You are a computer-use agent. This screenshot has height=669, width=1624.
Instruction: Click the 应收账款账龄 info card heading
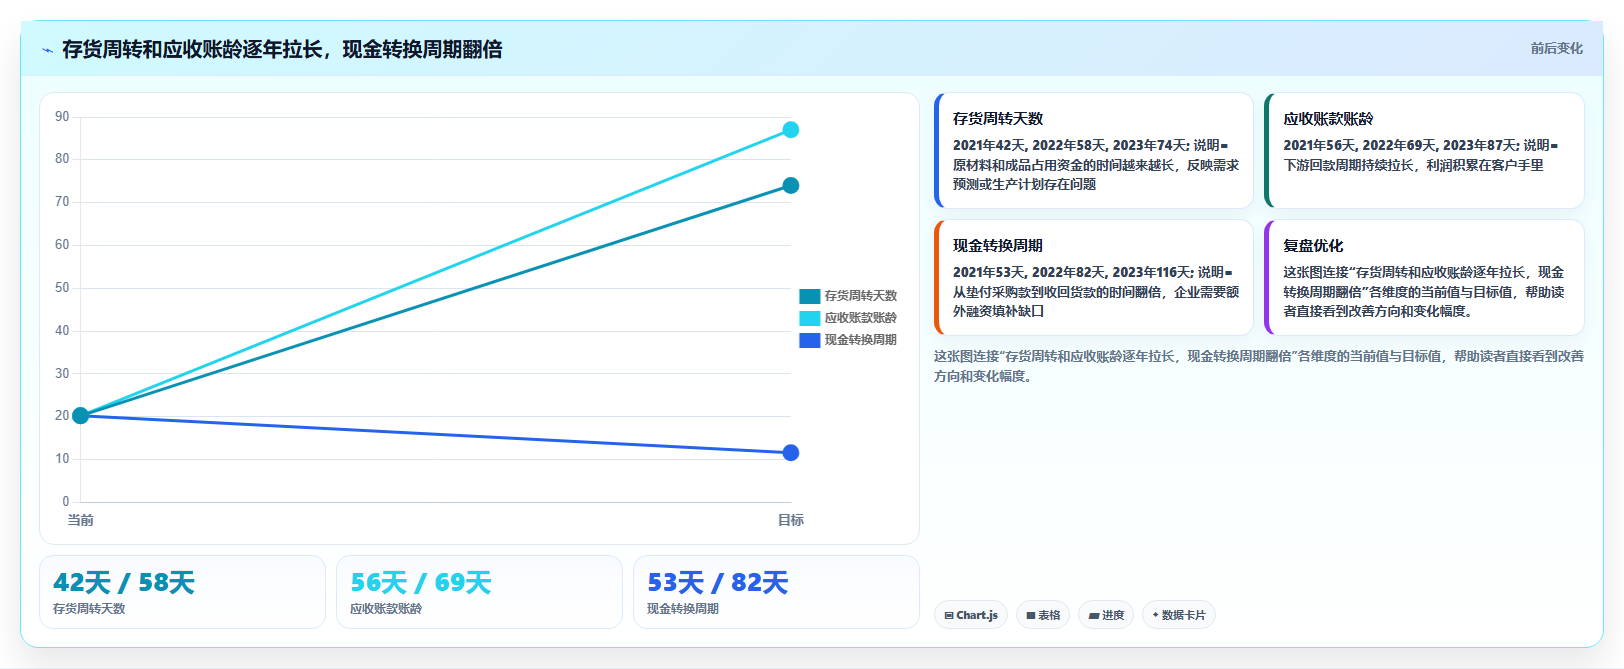pyautogui.click(x=1328, y=119)
